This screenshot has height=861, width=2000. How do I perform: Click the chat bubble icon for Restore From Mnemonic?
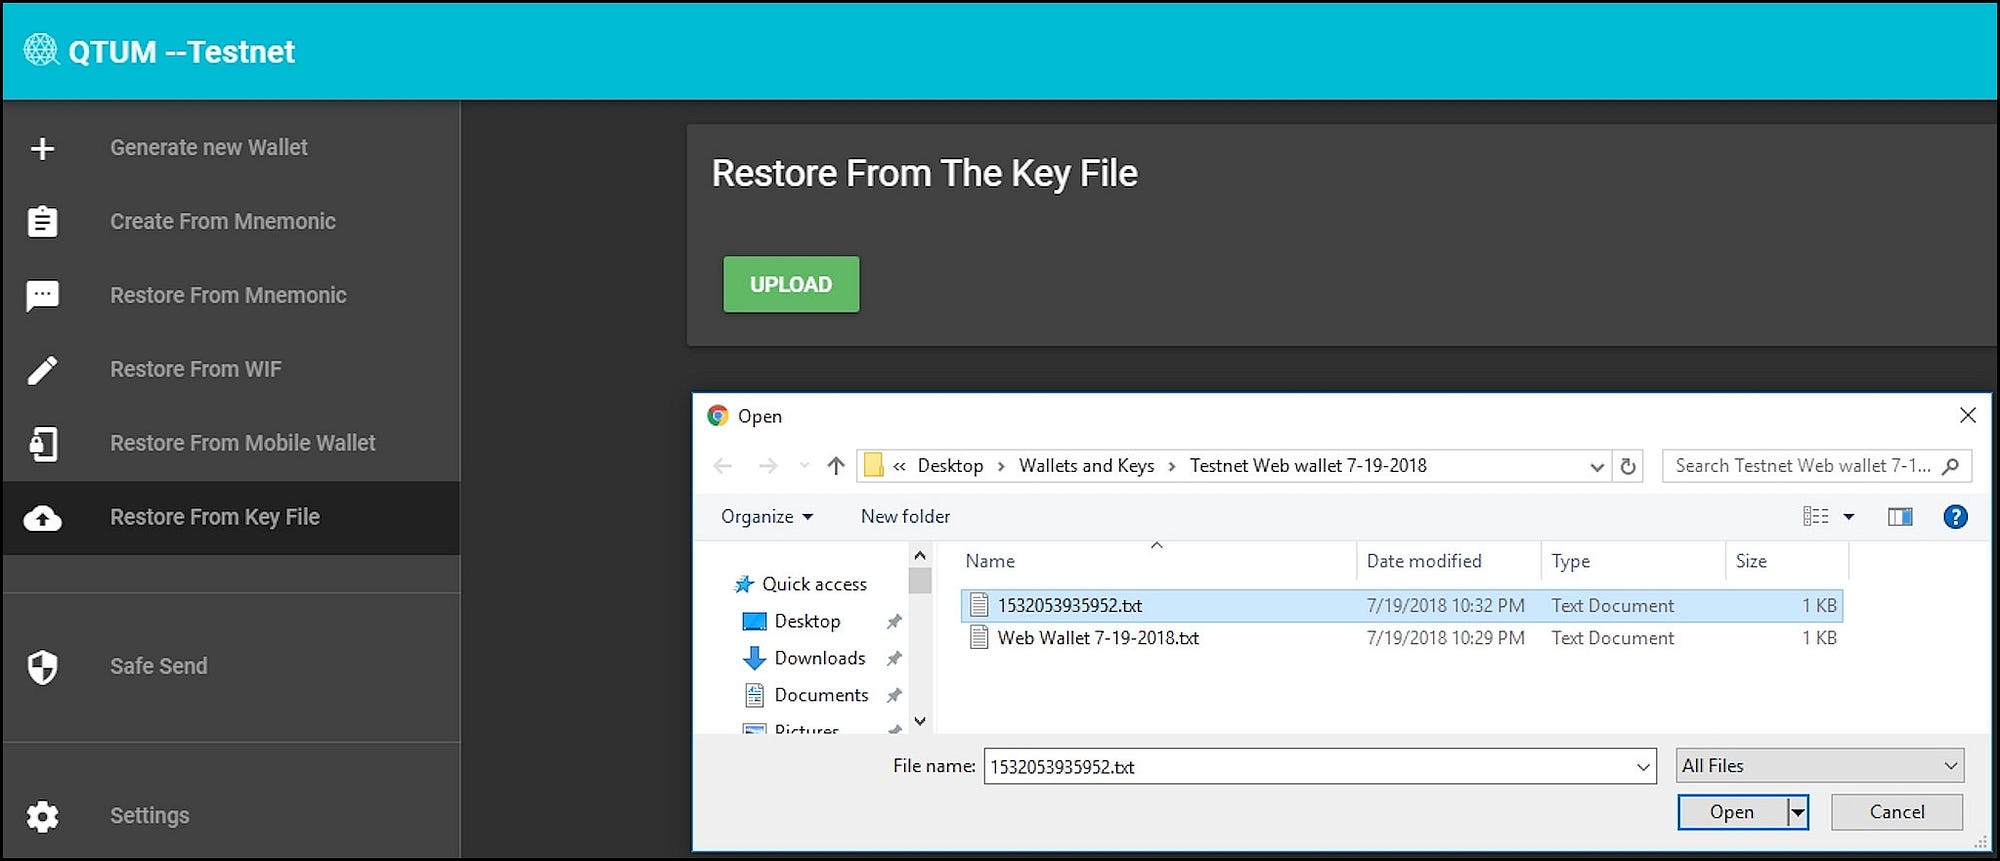[42, 296]
